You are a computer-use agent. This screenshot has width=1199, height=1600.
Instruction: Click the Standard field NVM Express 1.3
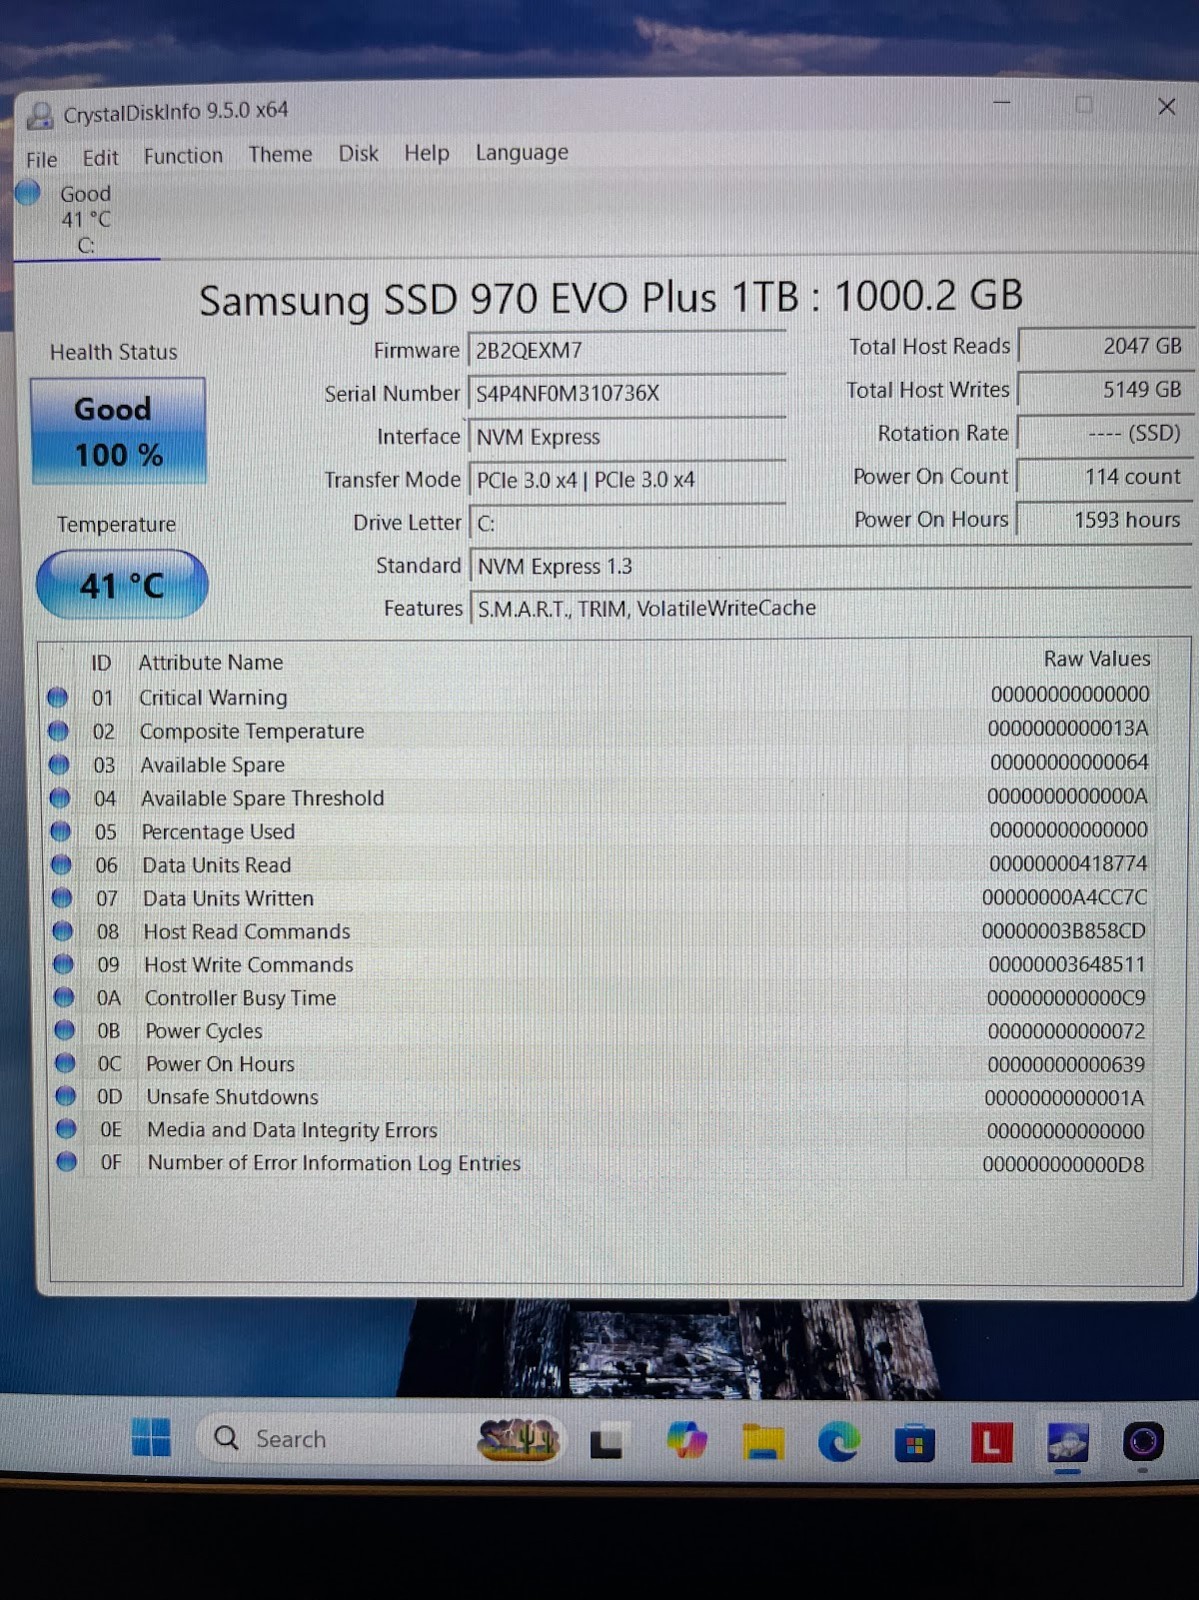[830, 566]
